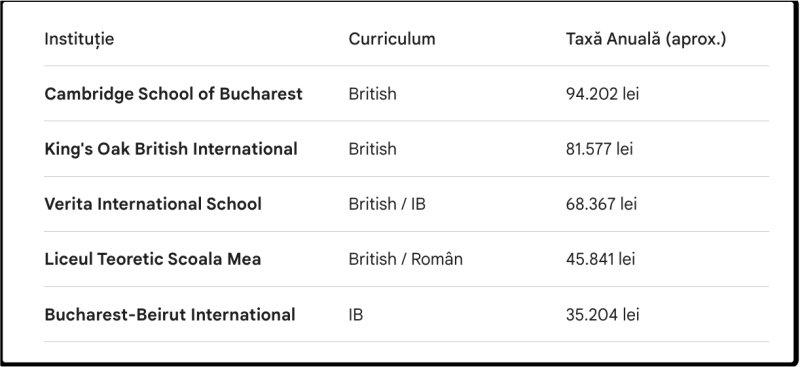The width and height of the screenshot is (800, 367).
Task: Click the 45.841 lei fee
Action: pos(601,259)
